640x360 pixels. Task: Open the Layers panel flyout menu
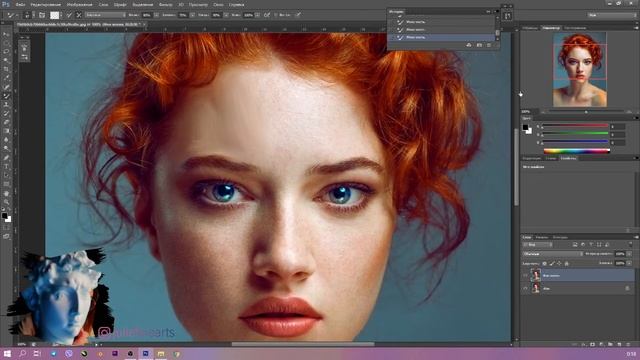[x=636, y=237]
